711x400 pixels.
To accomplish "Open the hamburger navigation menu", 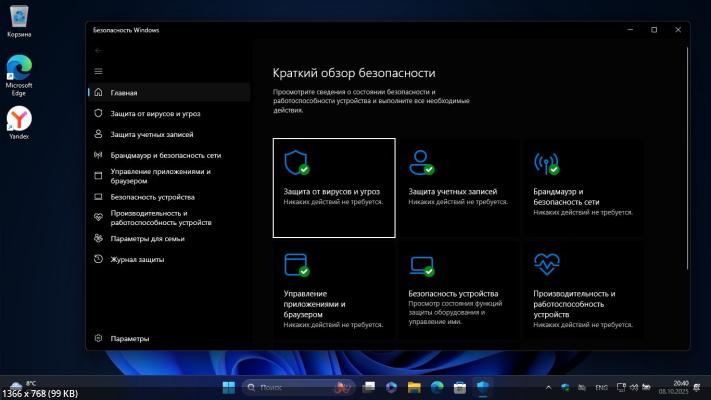I will point(98,71).
